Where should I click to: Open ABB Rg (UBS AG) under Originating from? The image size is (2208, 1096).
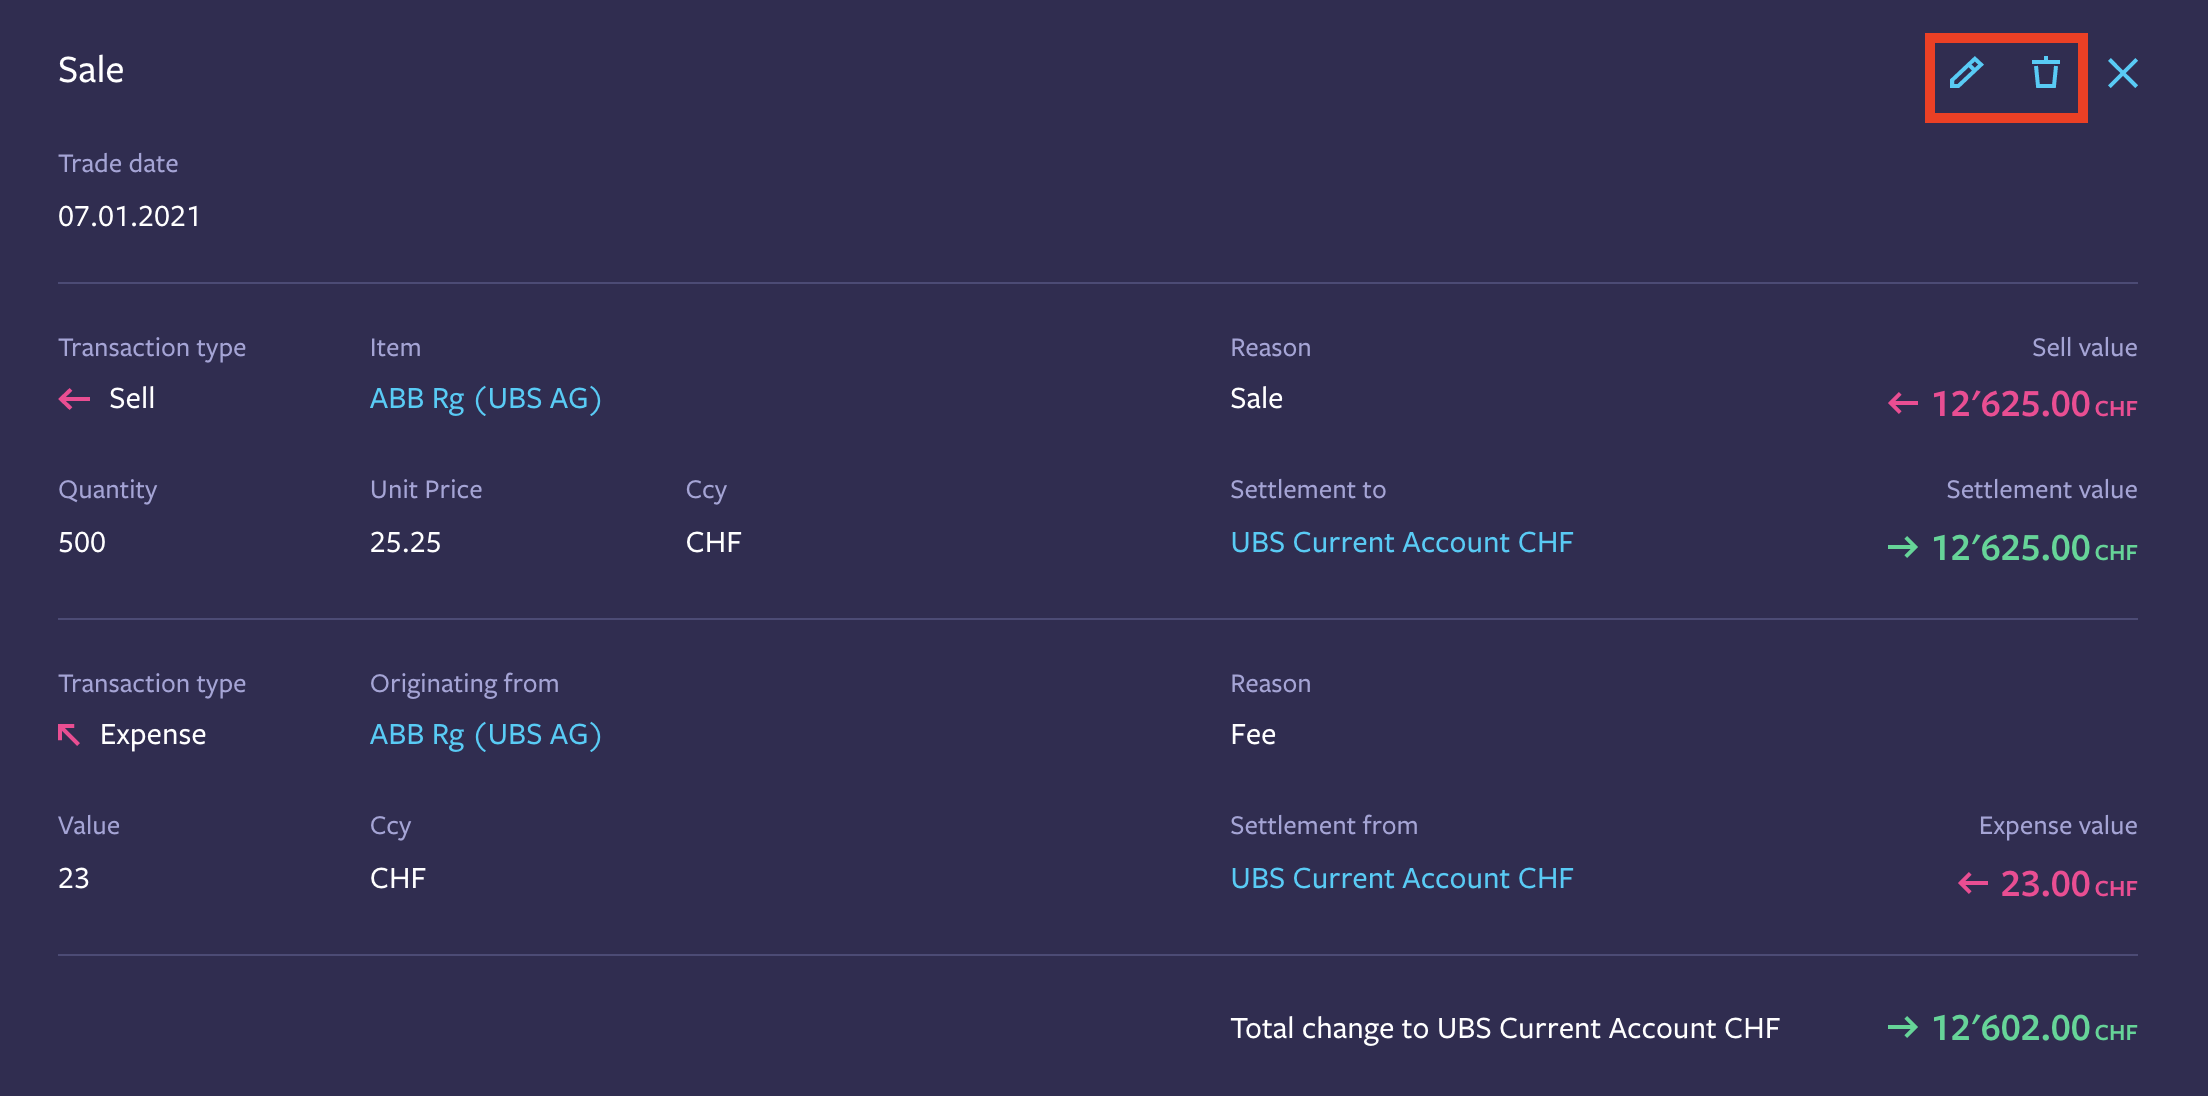coord(485,735)
